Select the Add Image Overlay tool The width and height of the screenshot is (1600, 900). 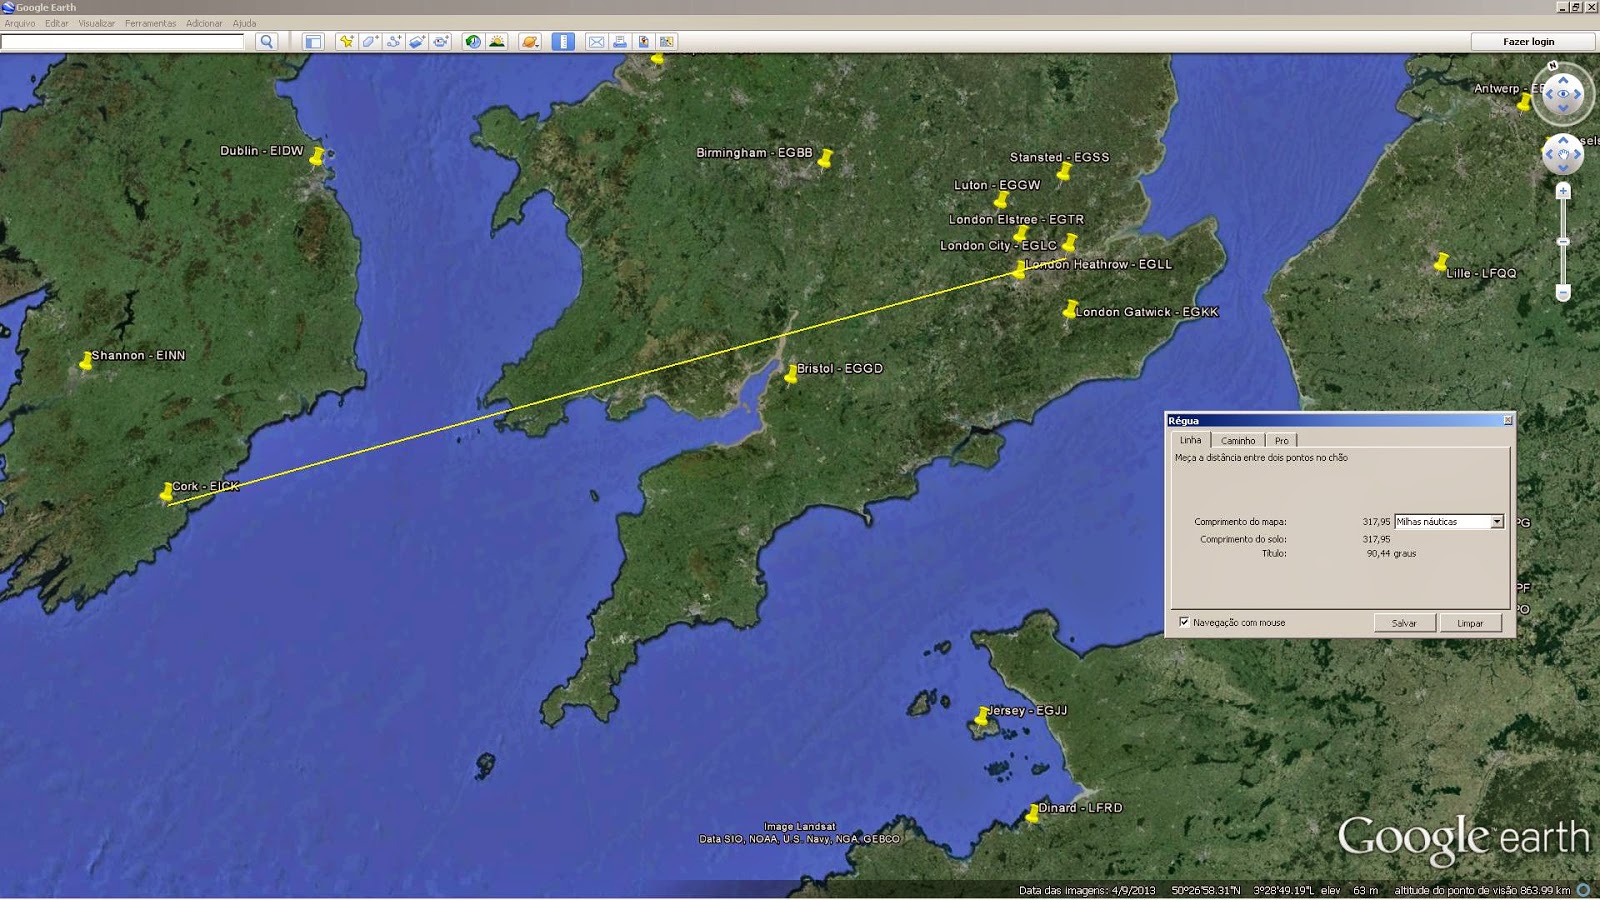click(x=417, y=41)
